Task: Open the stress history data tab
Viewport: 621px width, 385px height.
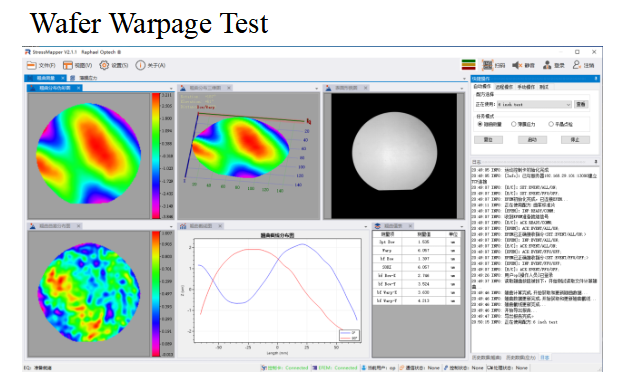Action: coord(521,357)
